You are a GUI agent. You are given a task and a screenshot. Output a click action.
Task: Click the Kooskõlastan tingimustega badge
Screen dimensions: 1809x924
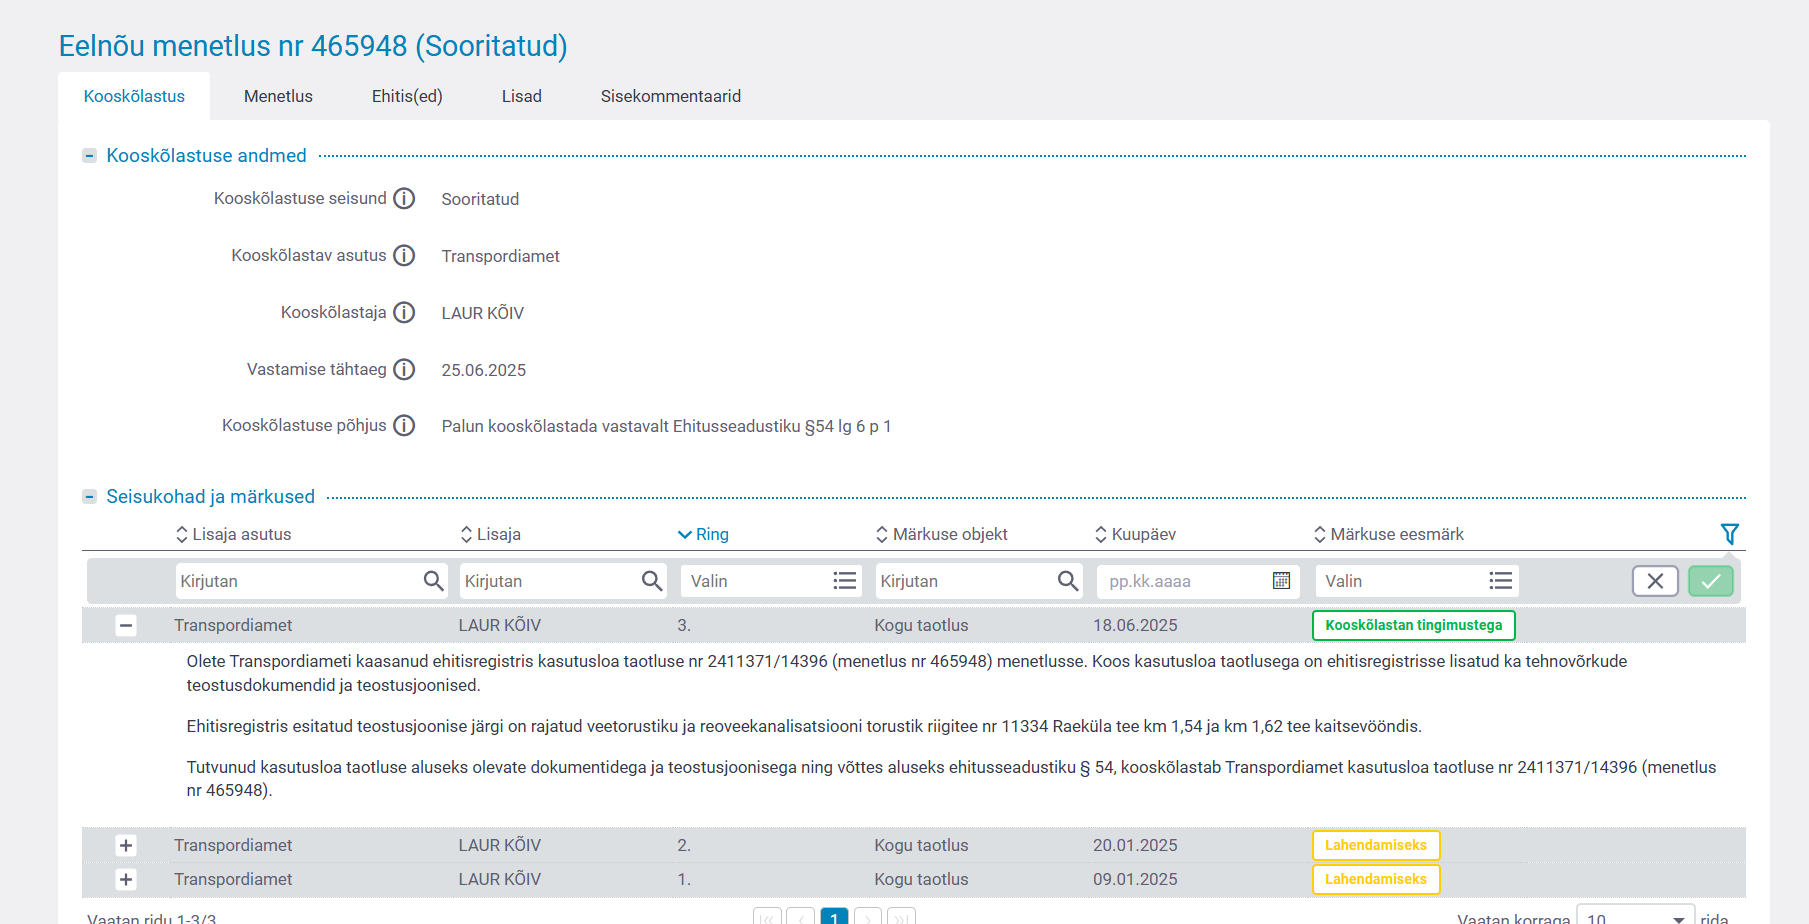click(x=1414, y=625)
